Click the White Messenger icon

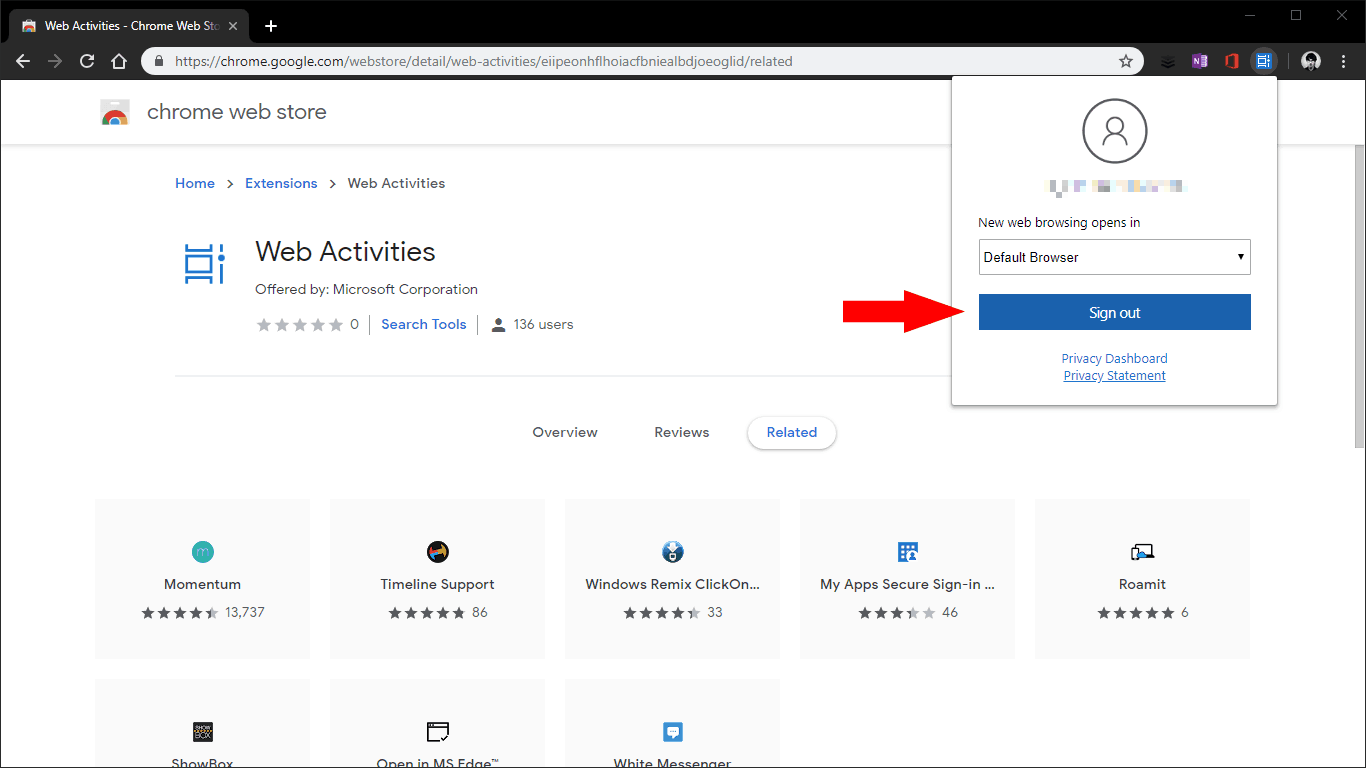point(673,731)
